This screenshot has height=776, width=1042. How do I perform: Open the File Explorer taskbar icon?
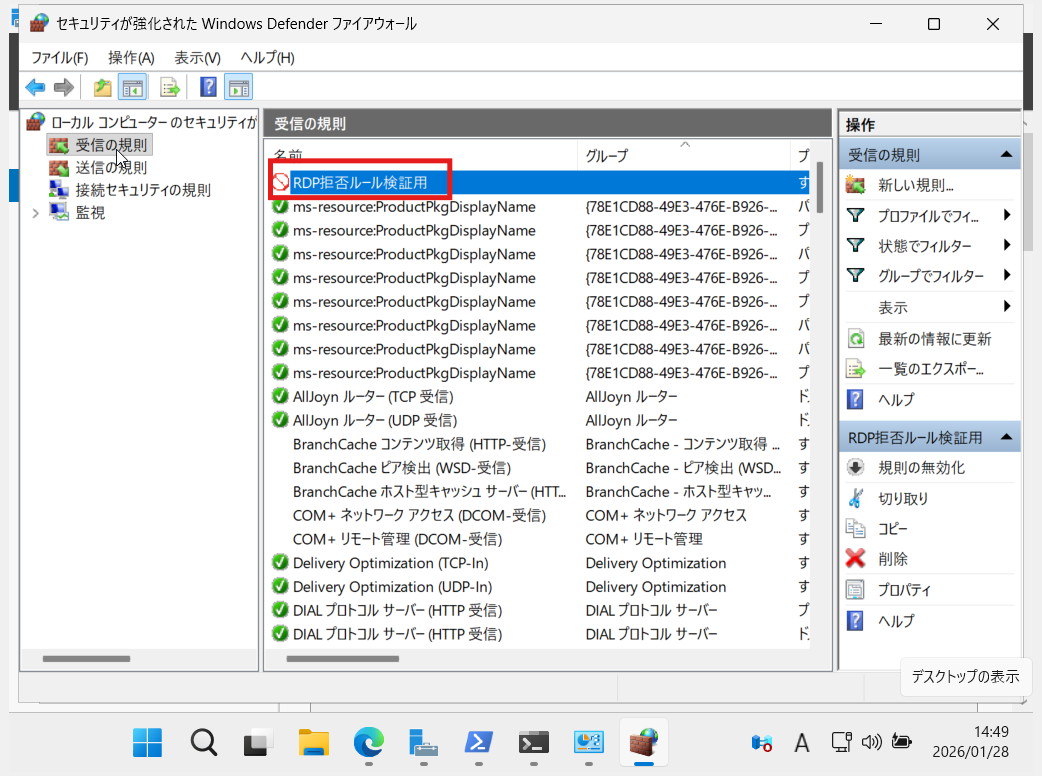coord(314,742)
